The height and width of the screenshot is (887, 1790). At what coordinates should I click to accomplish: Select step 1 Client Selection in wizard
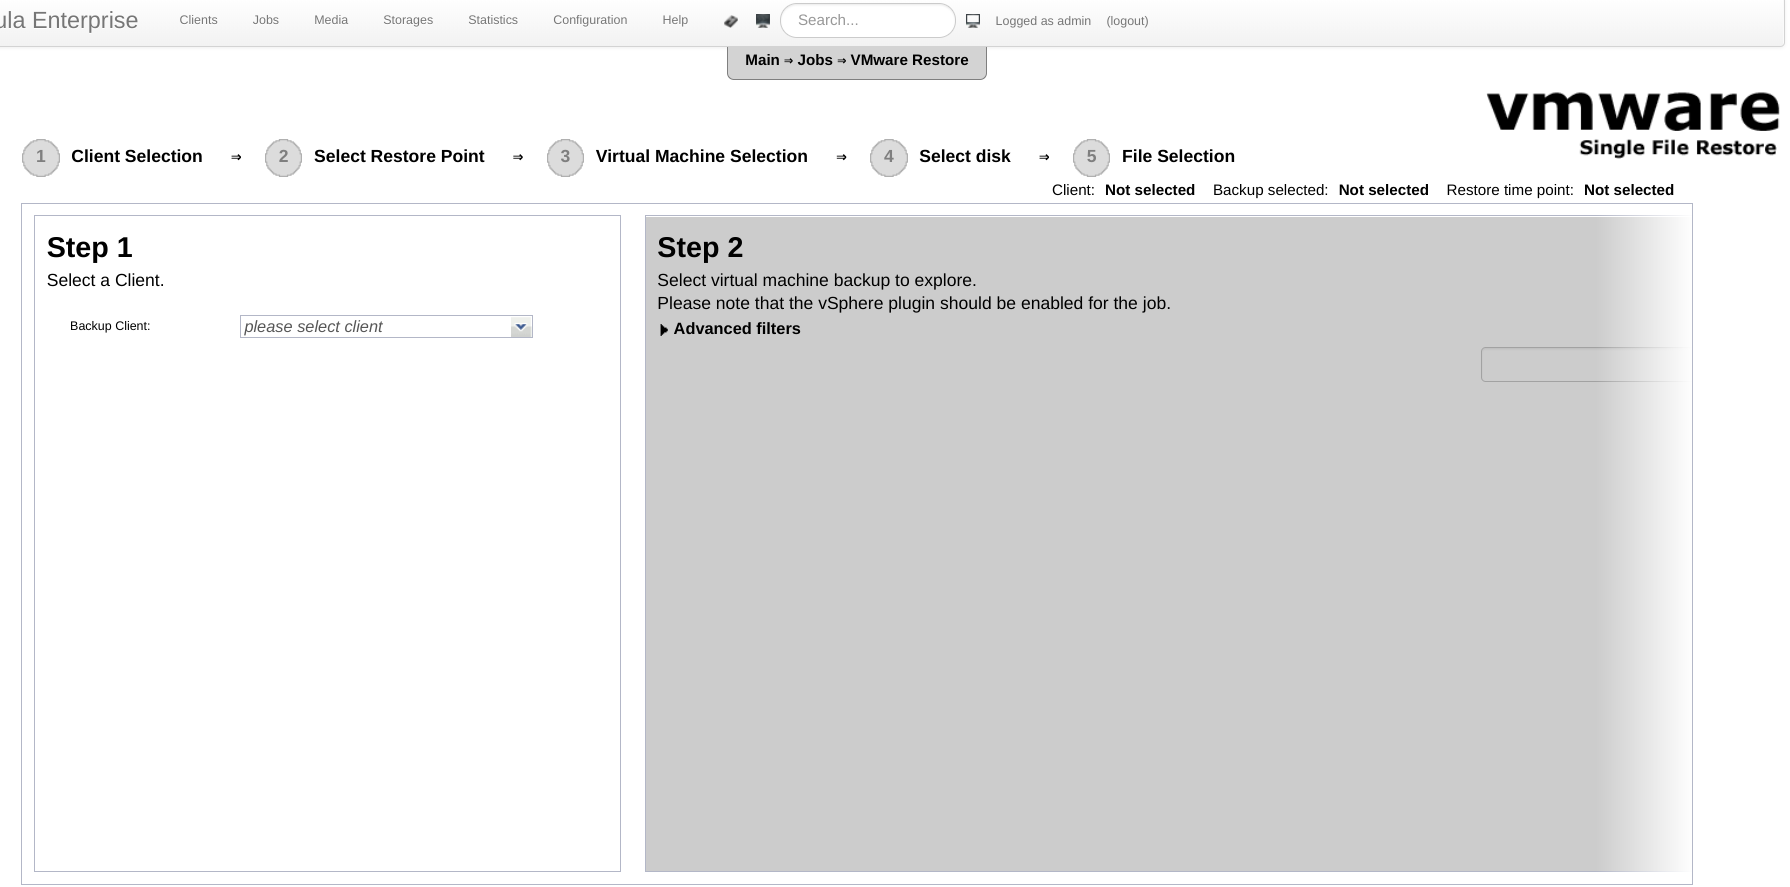[113, 157]
